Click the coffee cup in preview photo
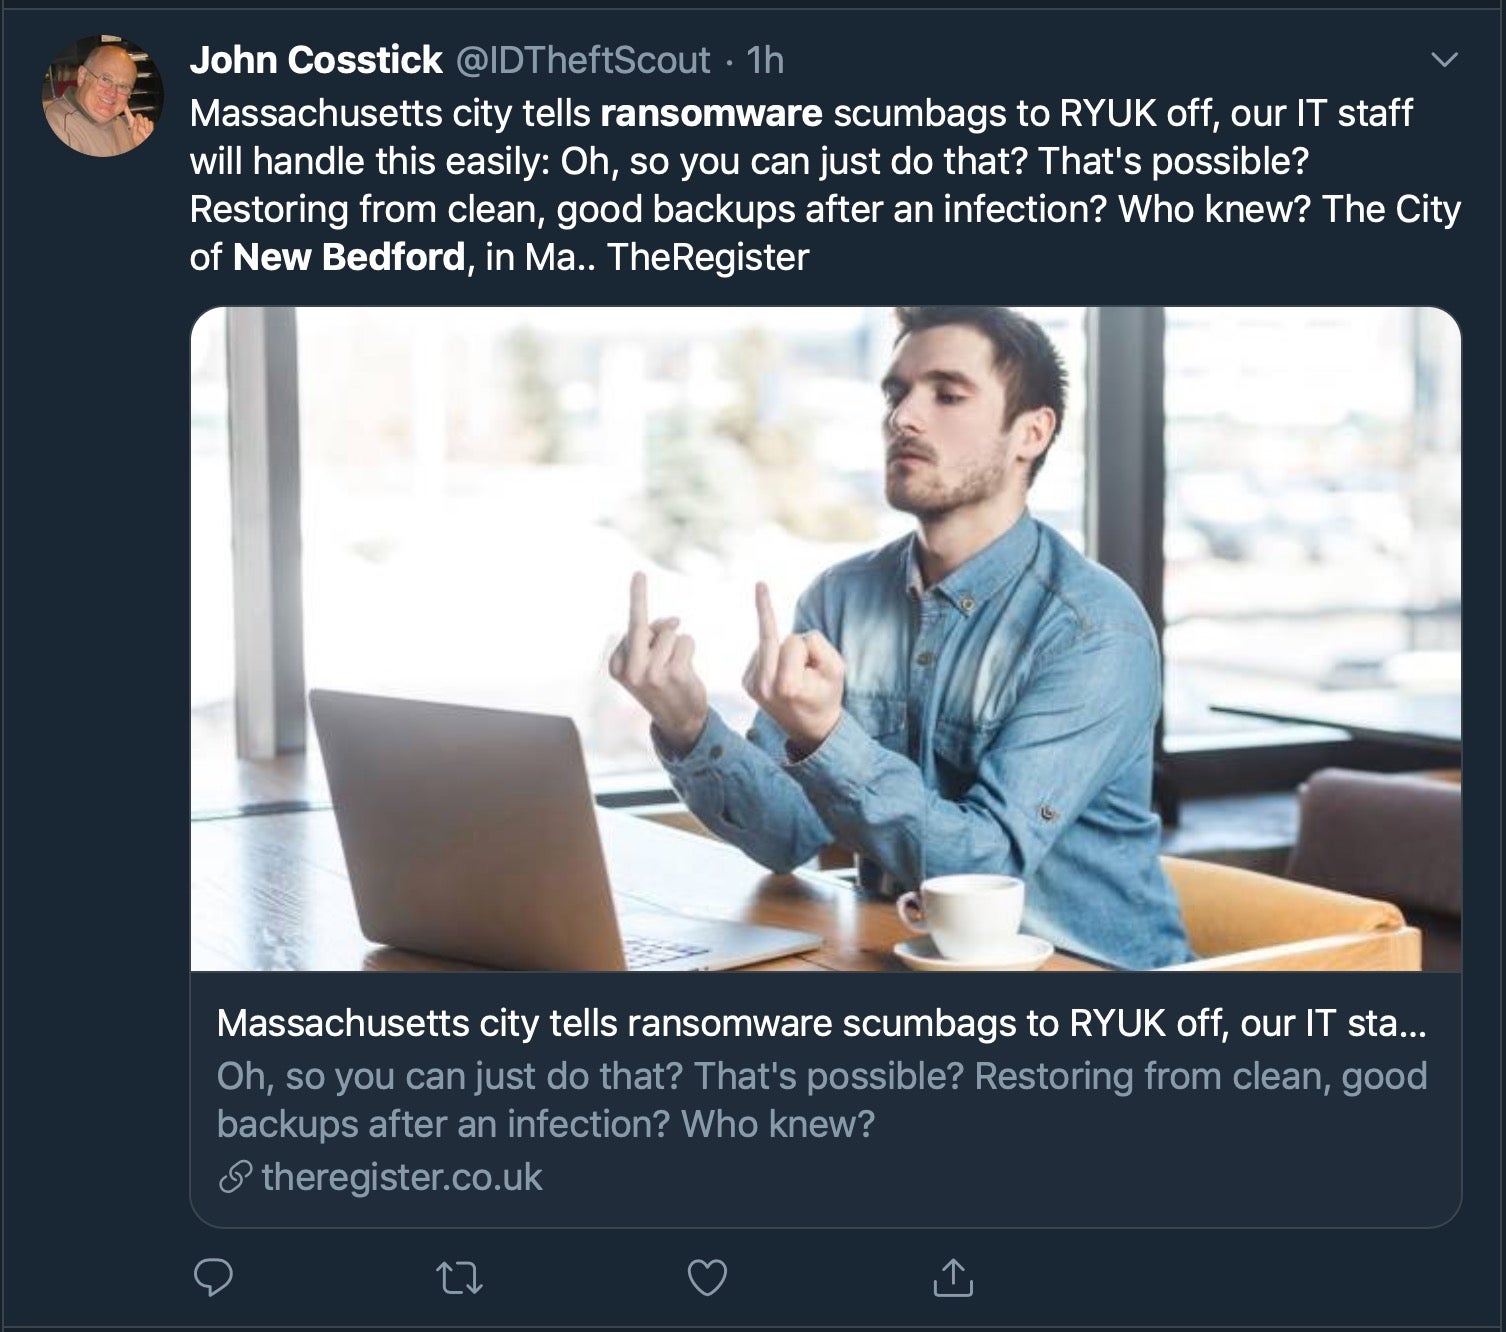The height and width of the screenshot is (1332, 1506). (x=965, y=915)
